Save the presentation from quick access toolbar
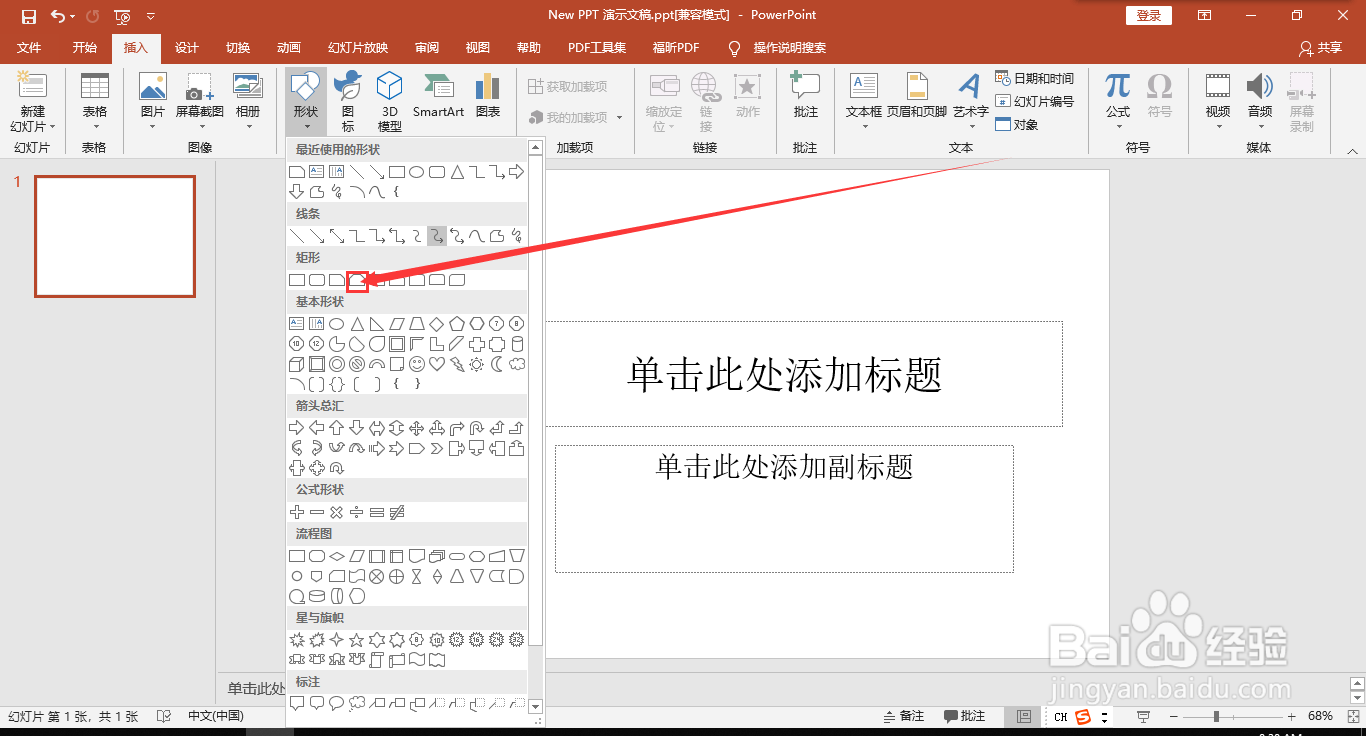The image size is (1366, 736). (28, 16)
